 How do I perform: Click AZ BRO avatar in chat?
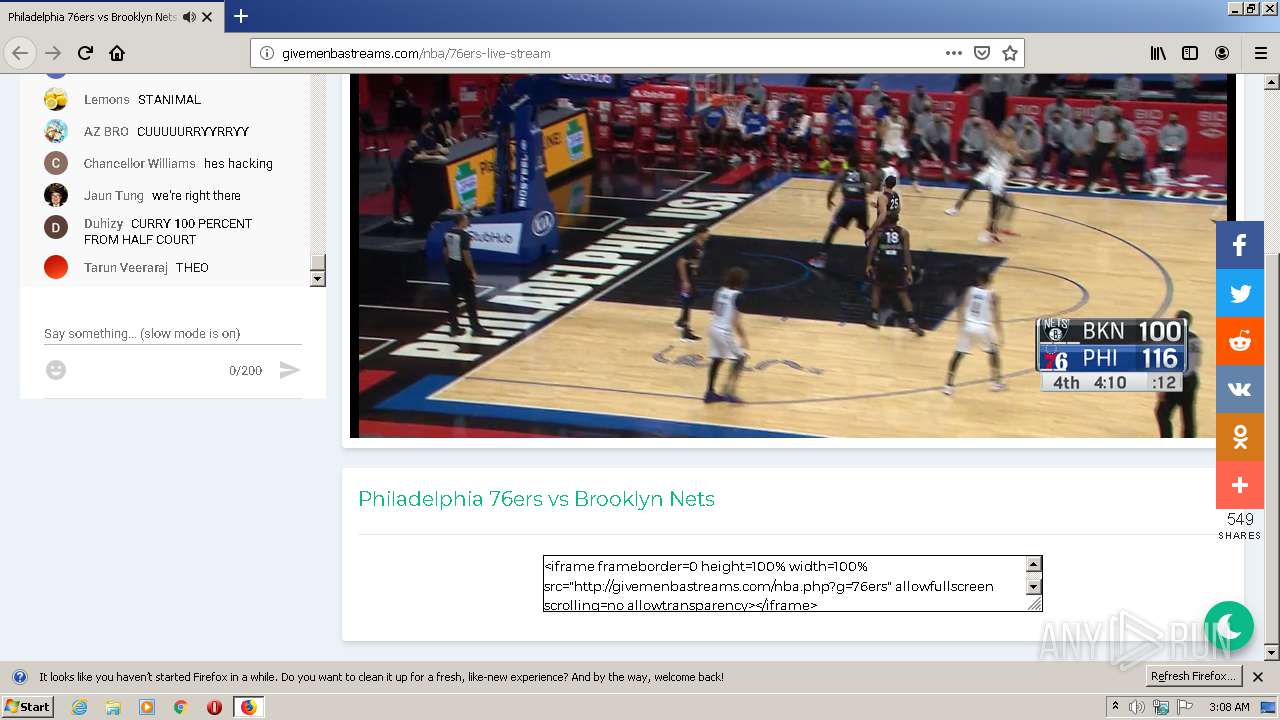tap(56, 131)
